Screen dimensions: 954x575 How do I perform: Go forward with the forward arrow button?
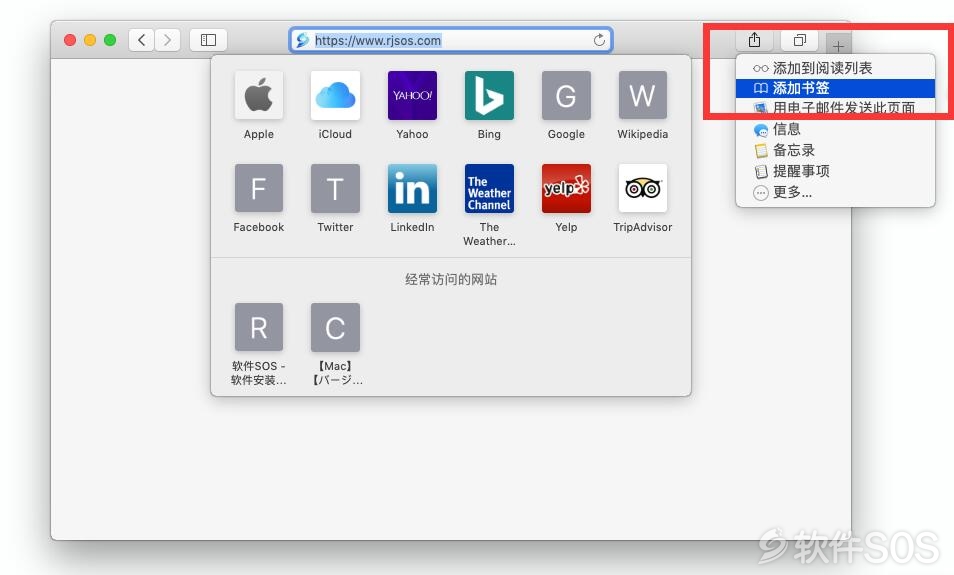[x=167, y=40]
